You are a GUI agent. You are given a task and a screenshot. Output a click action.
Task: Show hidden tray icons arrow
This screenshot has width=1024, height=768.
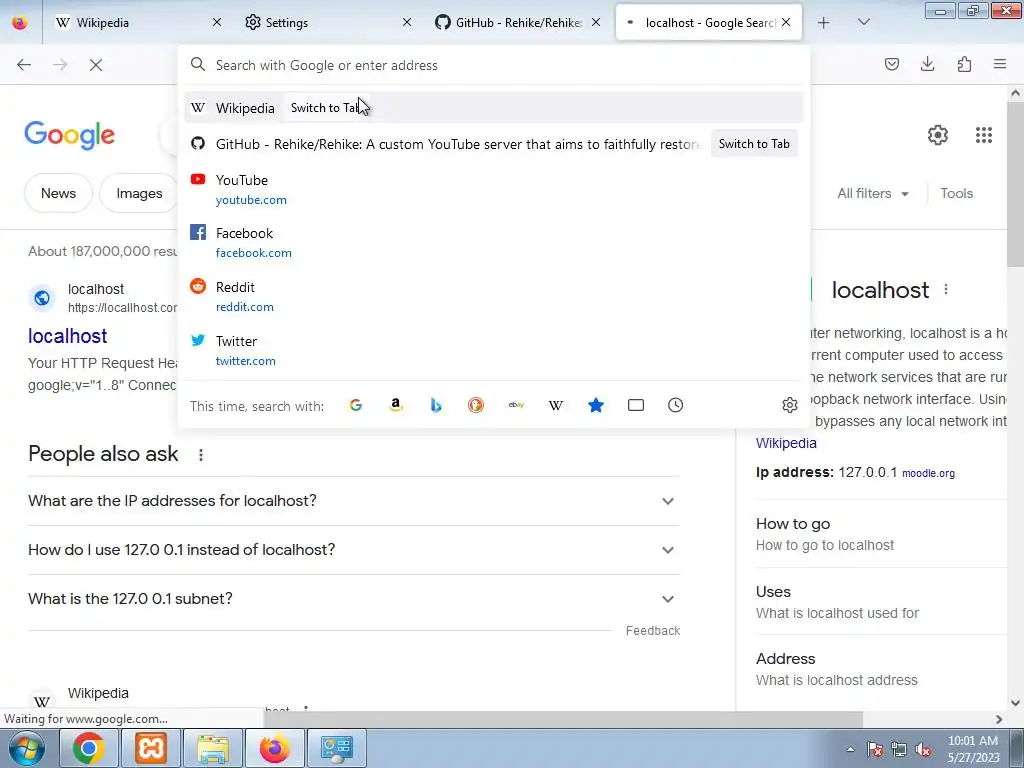tap(850, 750)
